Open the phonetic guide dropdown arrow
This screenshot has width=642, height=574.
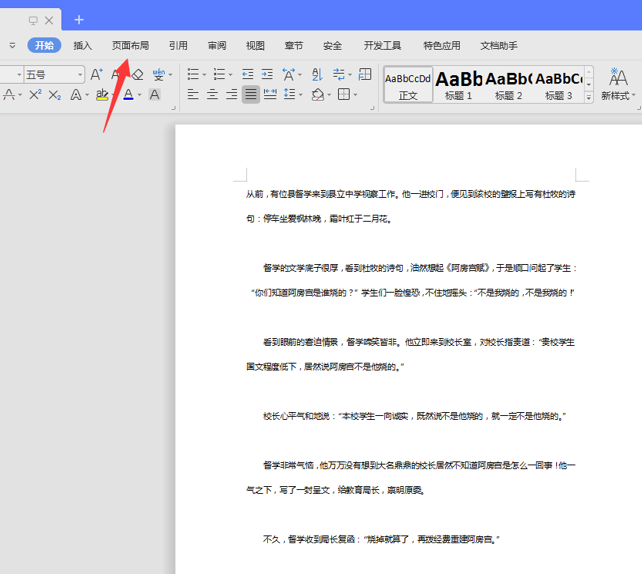tap(170, 75)
